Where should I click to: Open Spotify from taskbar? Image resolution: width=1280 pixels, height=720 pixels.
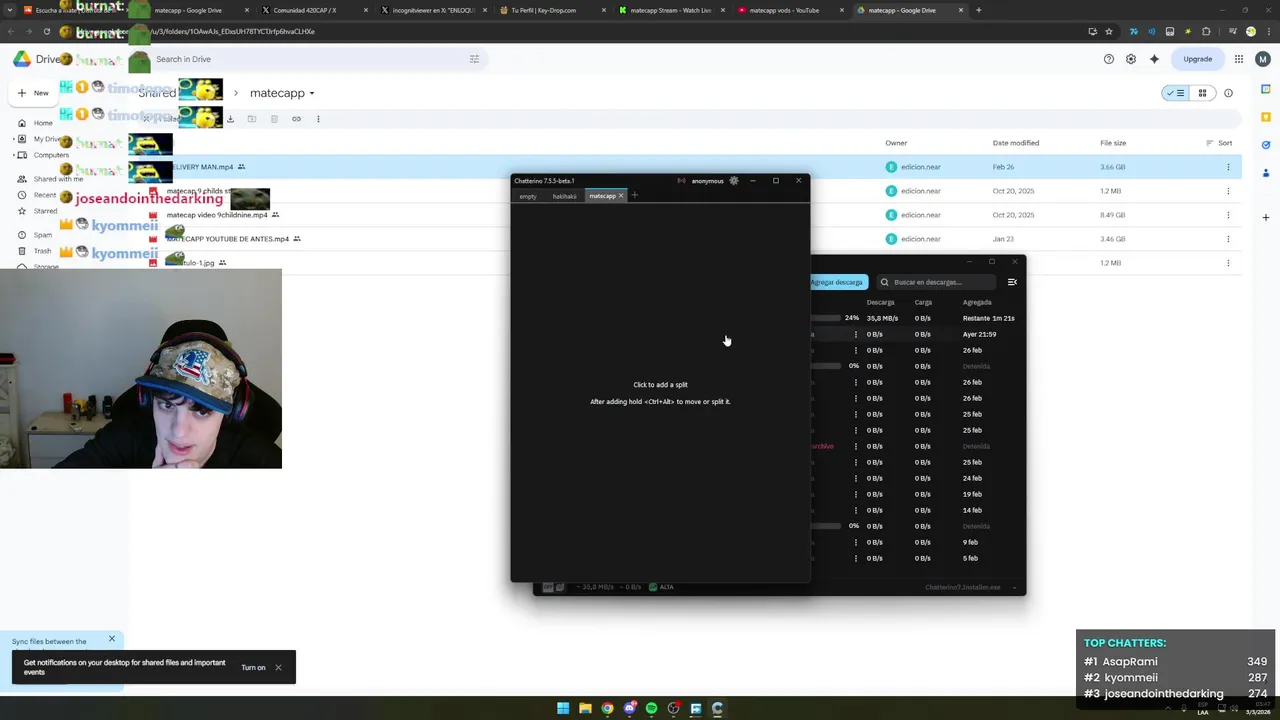651,708
